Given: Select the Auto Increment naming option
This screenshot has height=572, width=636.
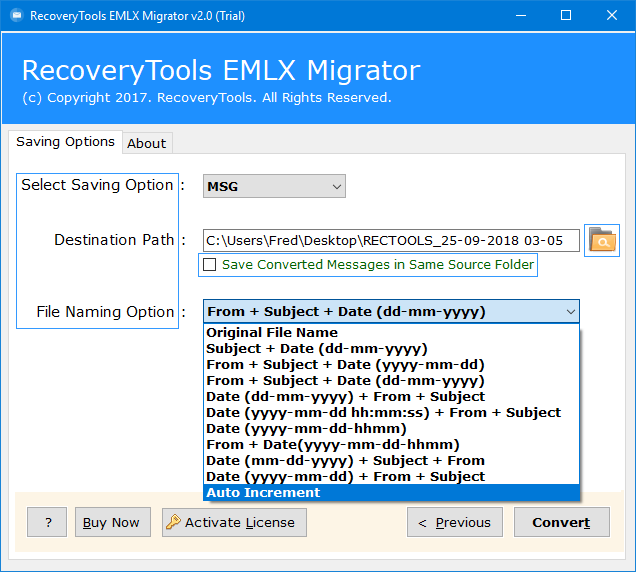Looking at the screenshot, I should pyautogui.click(x=391, y=492).
